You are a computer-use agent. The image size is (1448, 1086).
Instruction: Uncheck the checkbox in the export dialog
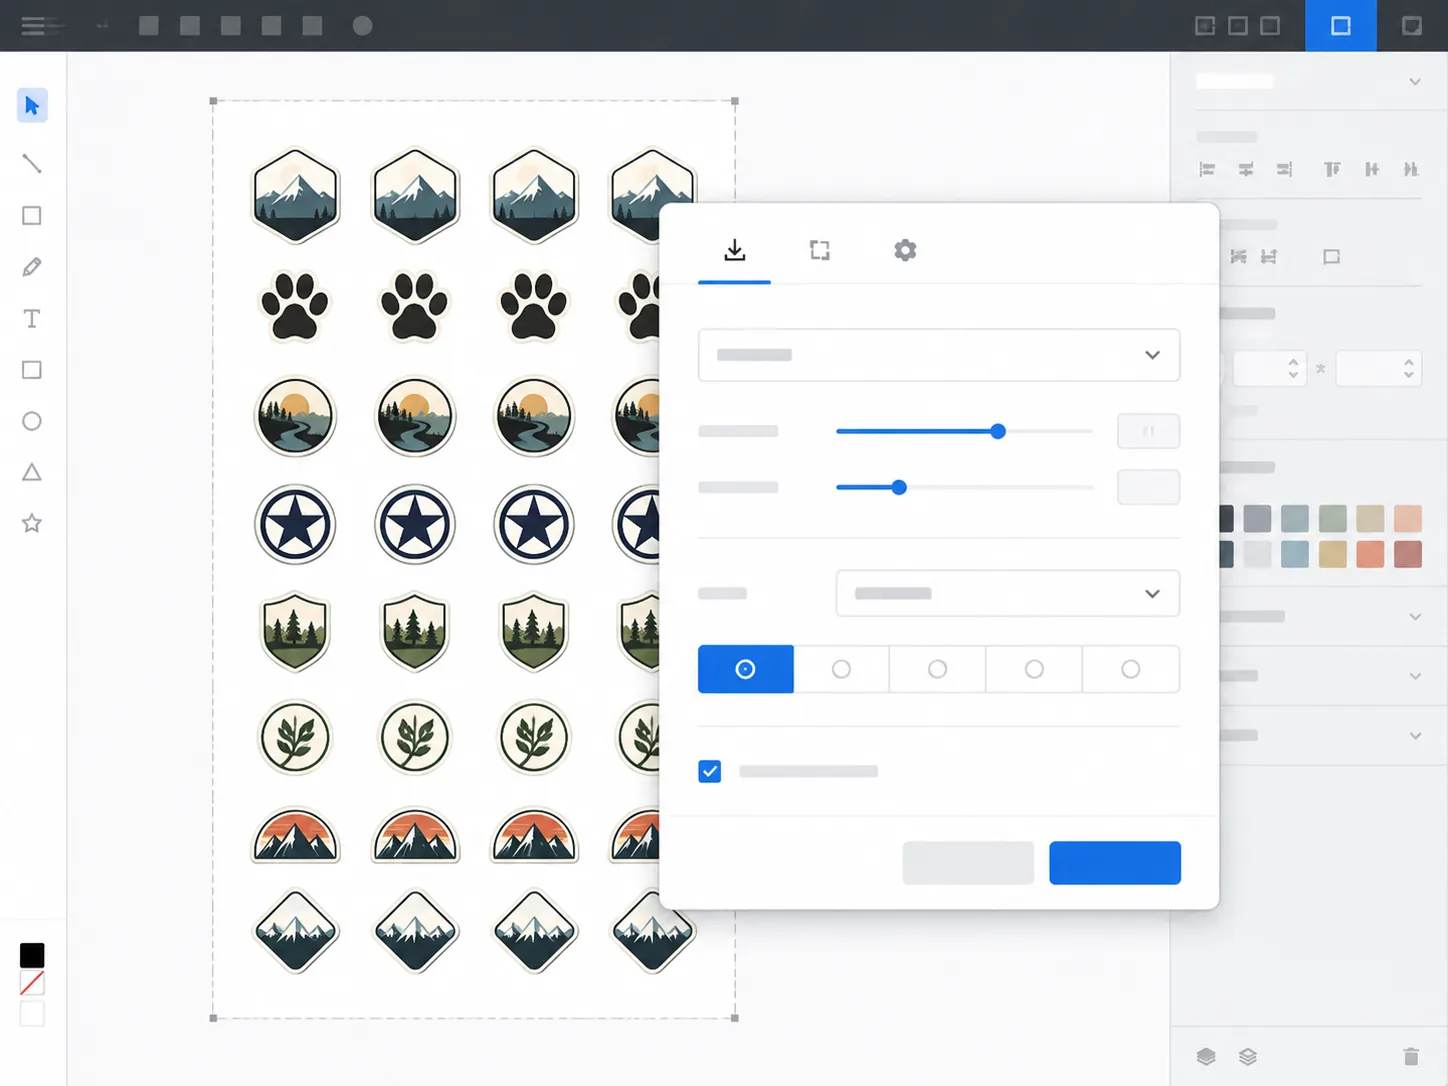710,771
